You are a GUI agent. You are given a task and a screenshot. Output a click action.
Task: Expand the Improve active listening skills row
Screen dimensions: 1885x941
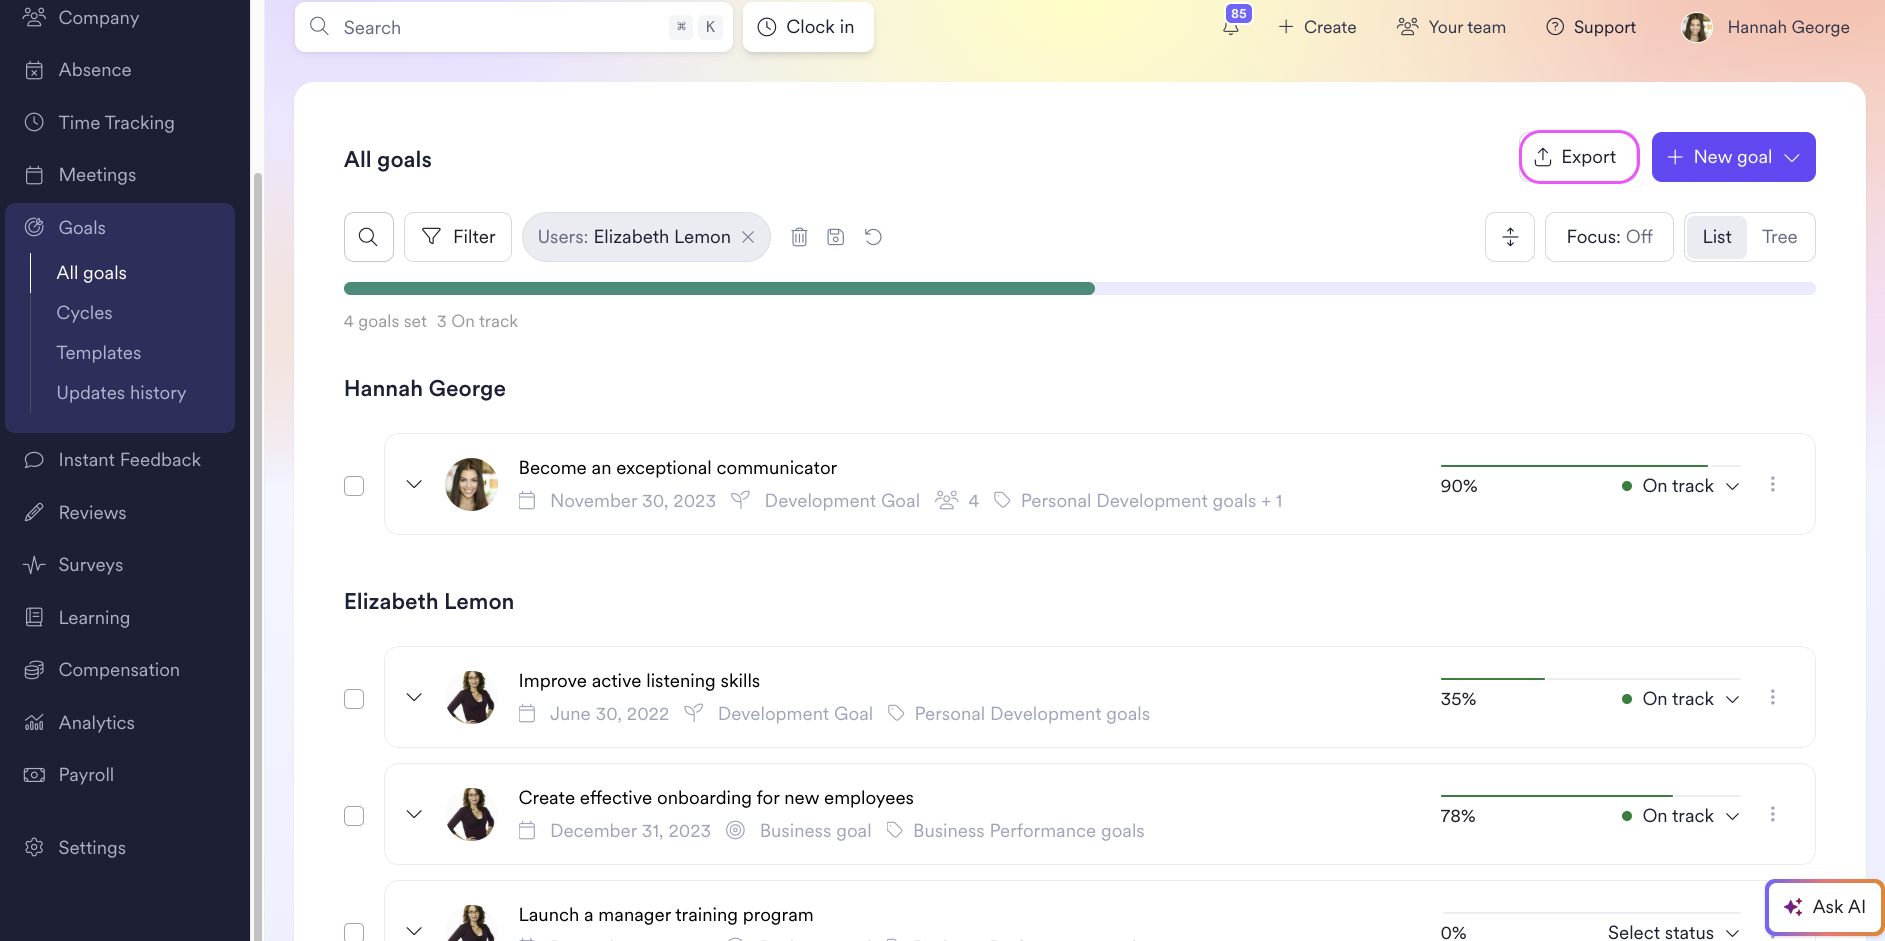coord(414,697)
